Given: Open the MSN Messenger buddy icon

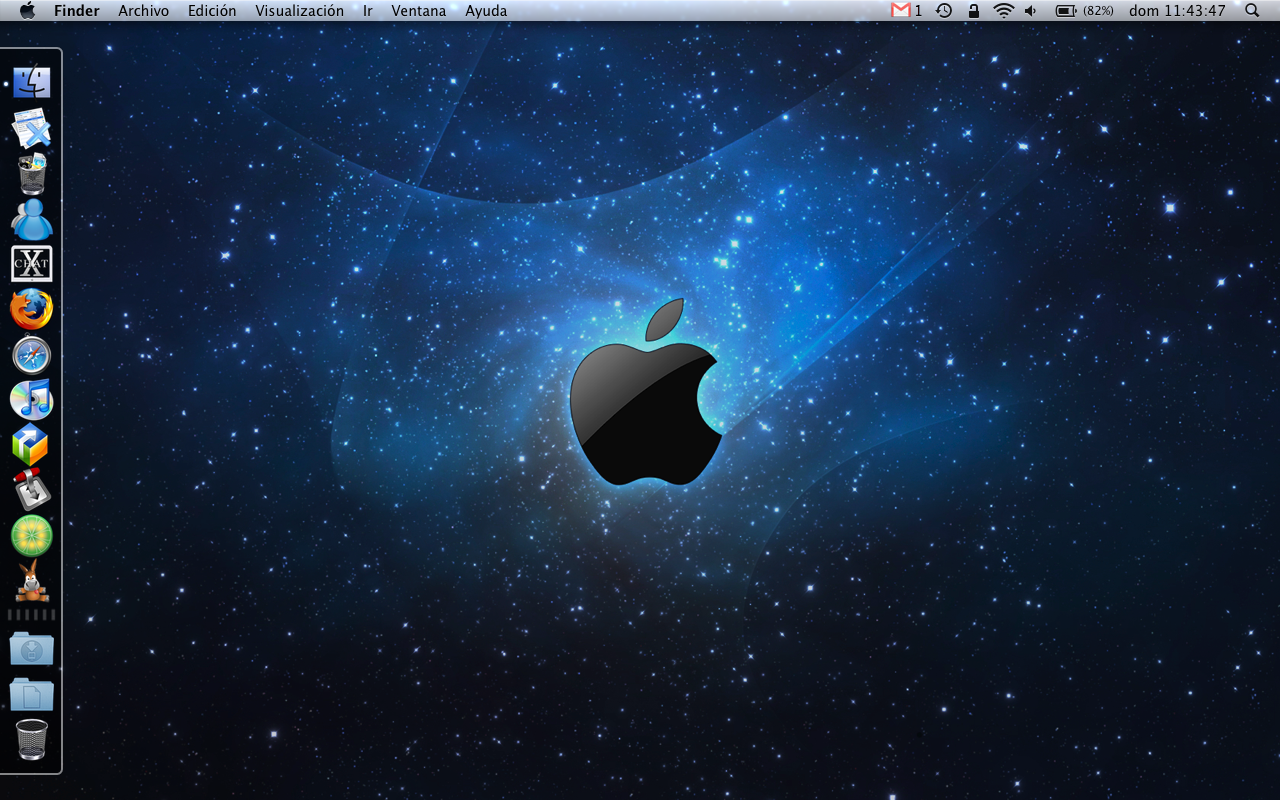Looking at the screenshot, I should [32, 219].
